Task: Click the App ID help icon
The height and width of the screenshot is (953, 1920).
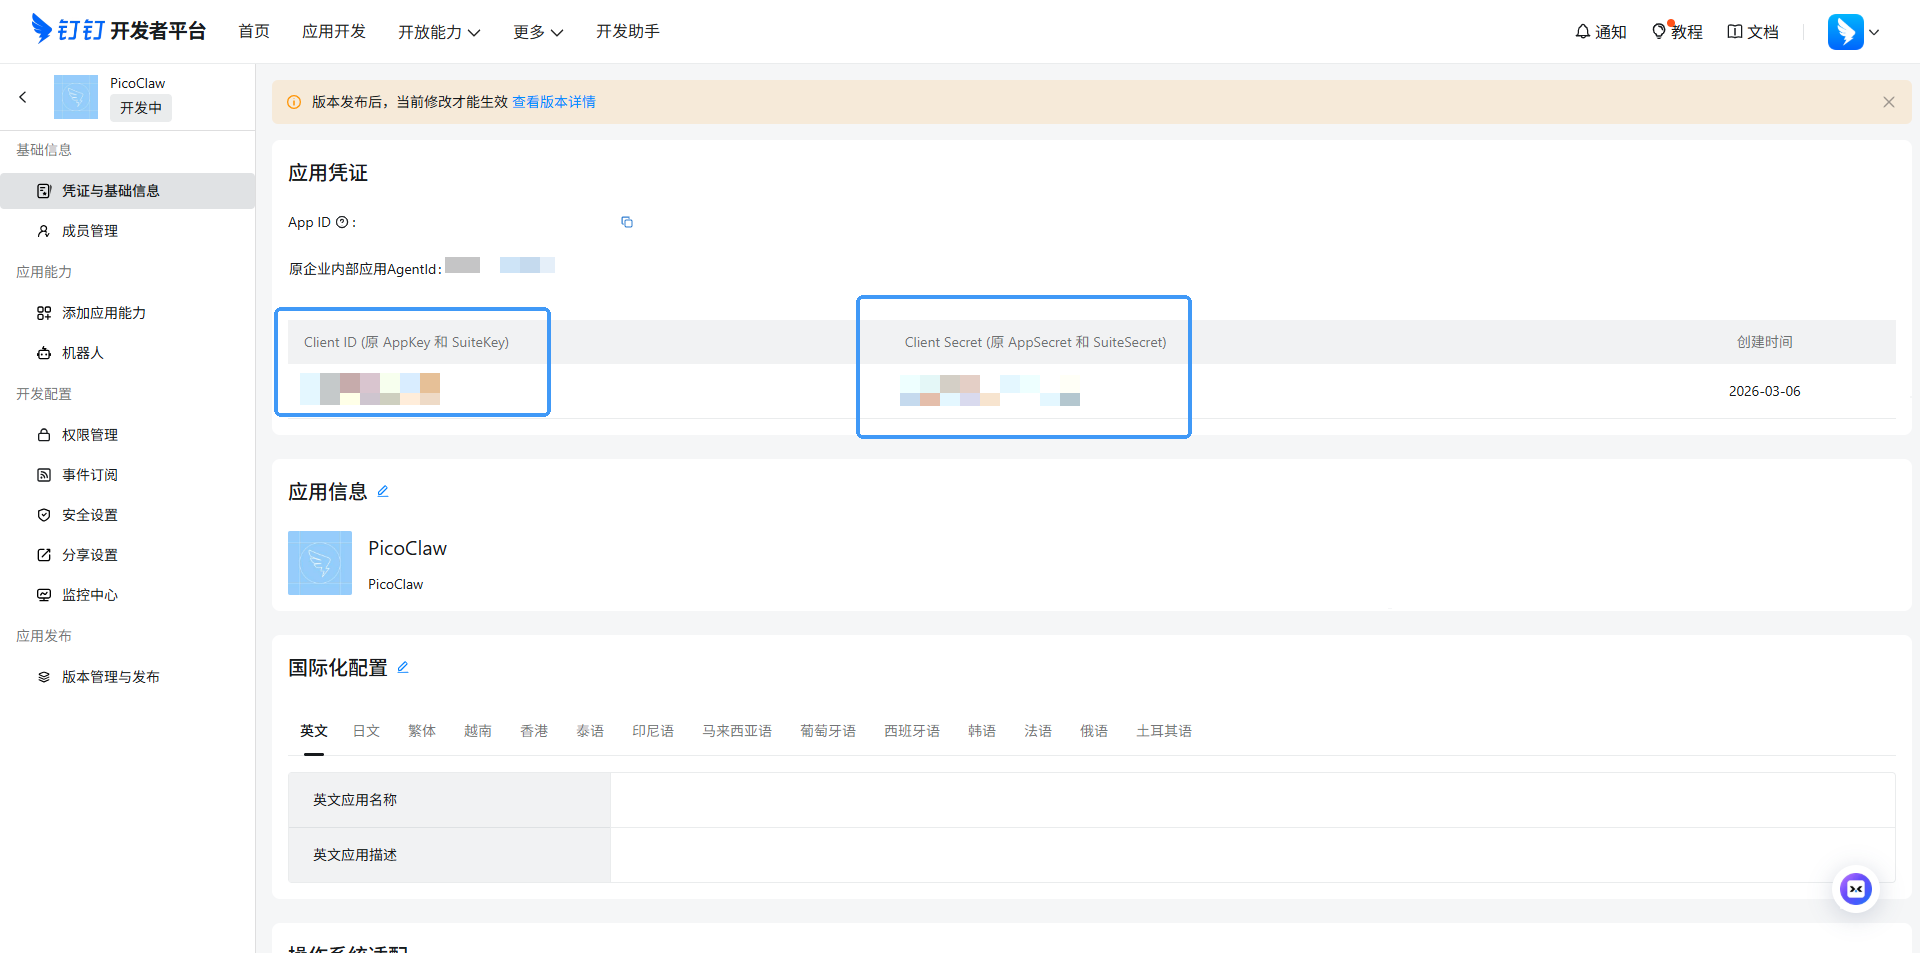Action: coord(342,222)
